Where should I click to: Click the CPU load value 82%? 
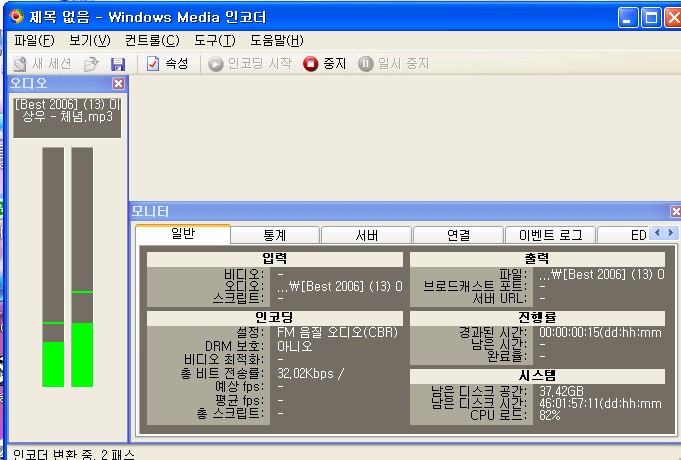(x=549, y=415)
